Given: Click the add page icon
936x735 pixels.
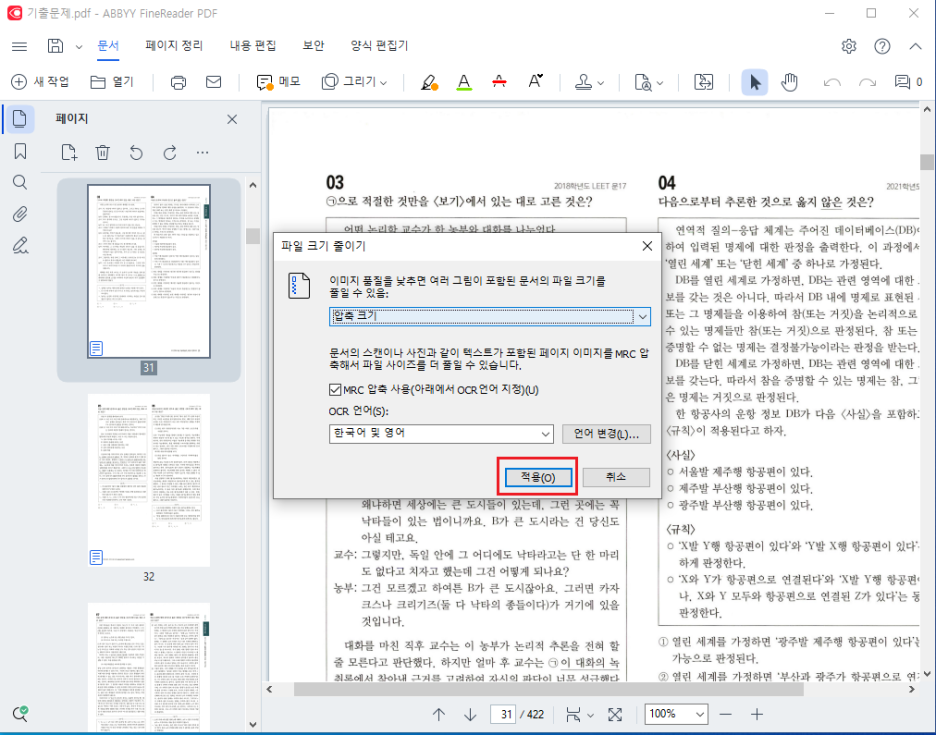Looking at the screenshot, I should [69, 153].
